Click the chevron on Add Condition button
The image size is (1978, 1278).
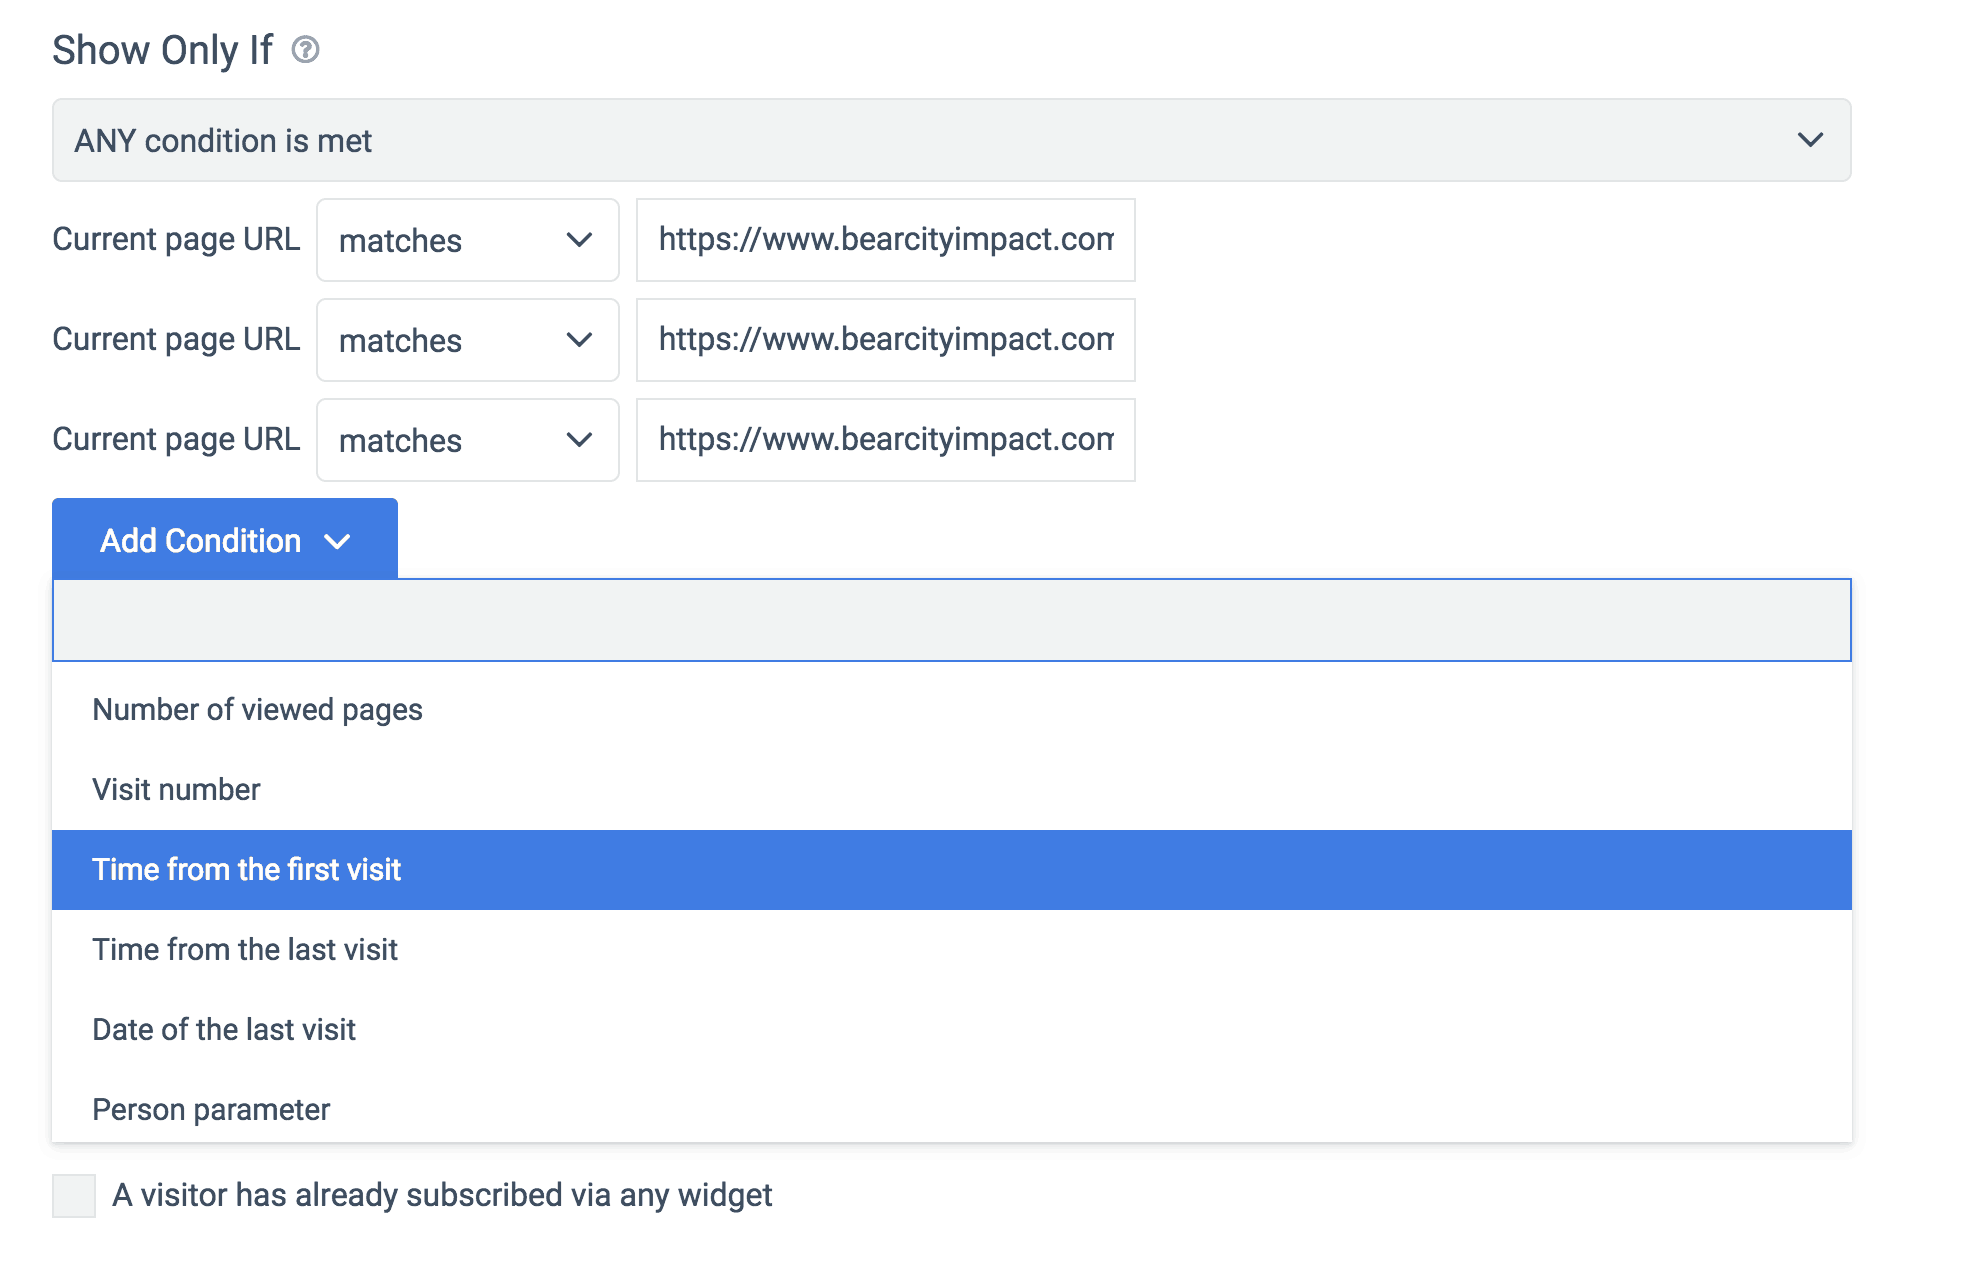(338, 541)
